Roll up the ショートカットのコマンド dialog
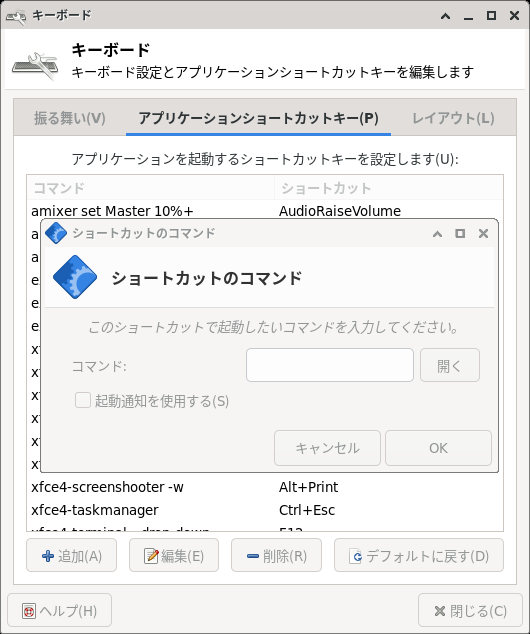 click(437, 234)
